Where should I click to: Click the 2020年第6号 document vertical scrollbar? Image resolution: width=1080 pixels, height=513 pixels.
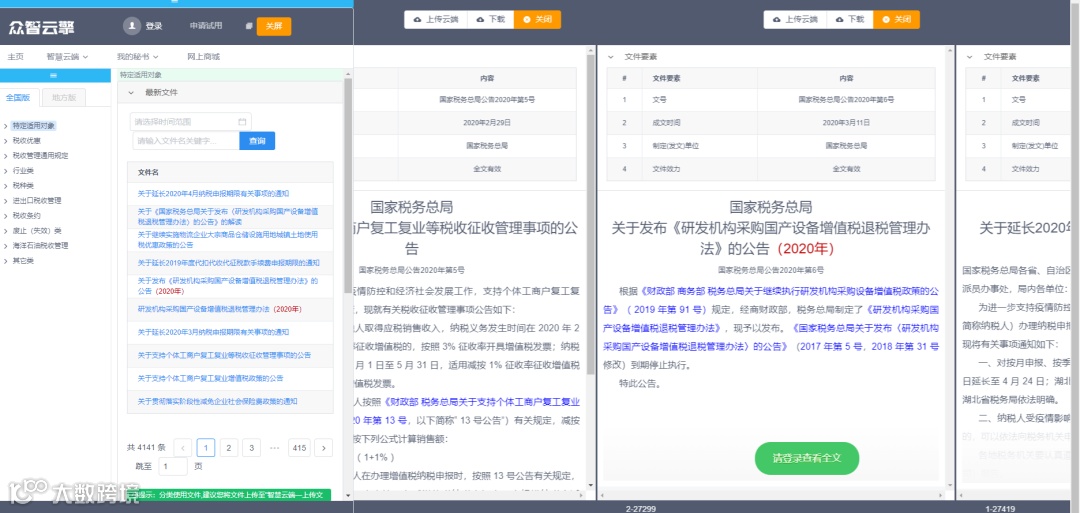(x=950, y=269)
